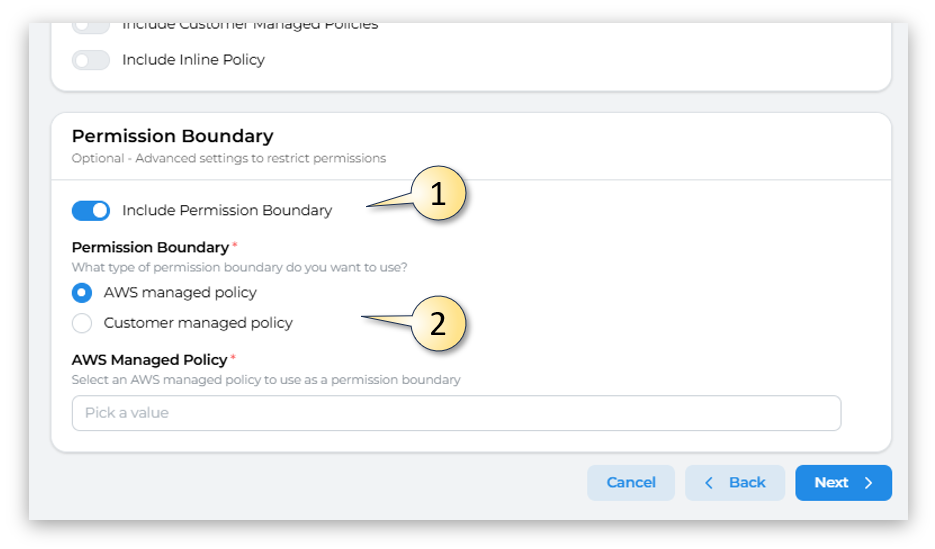This screenshot has width=935, height=549.
Task: Disable the Include Permission Boundary switch
Action: (90, 211)
